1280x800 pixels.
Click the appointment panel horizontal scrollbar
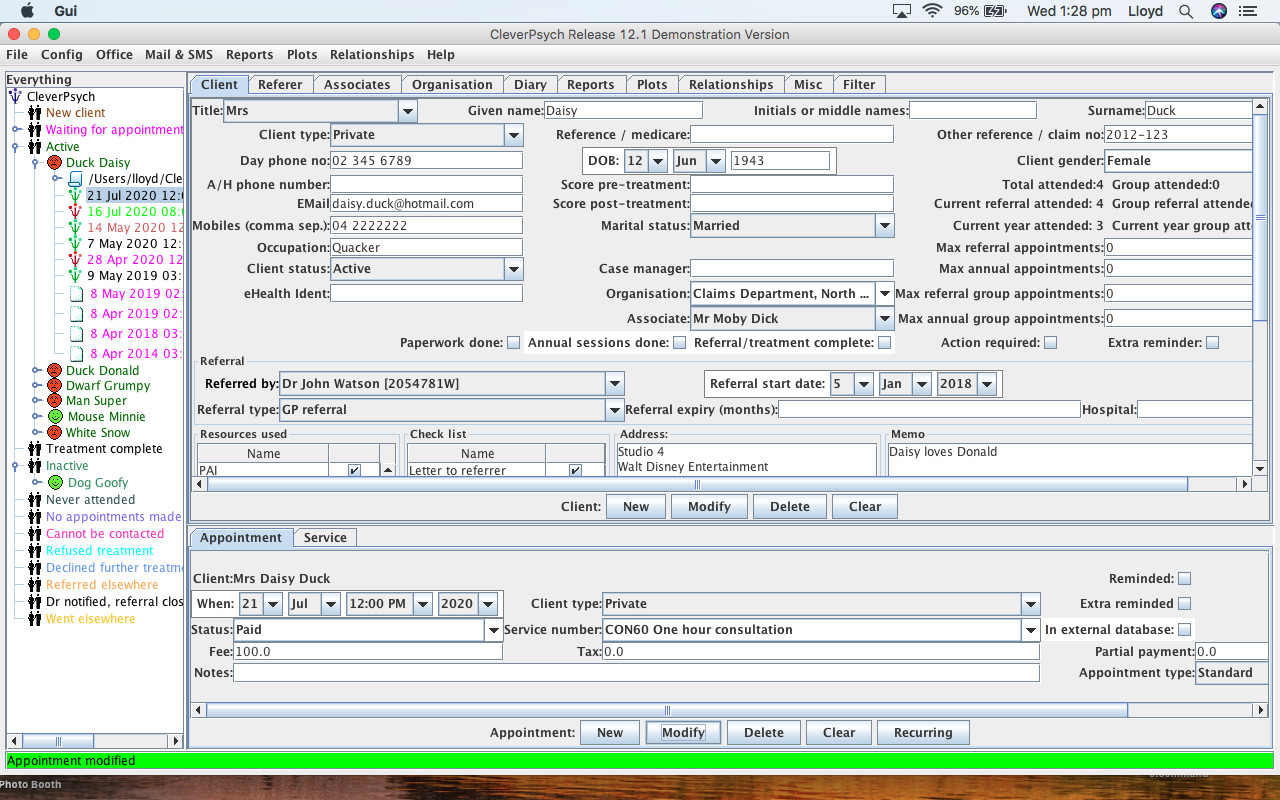pyautogui.click(x=667, y=710)
